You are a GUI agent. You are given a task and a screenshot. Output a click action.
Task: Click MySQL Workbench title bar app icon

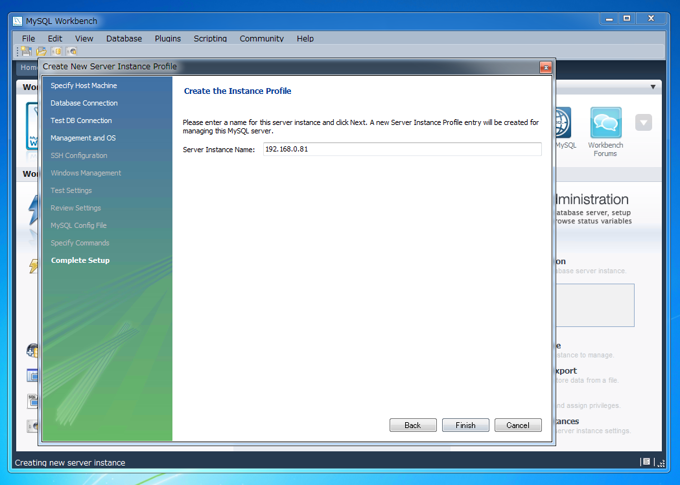[x=17, y=21]
